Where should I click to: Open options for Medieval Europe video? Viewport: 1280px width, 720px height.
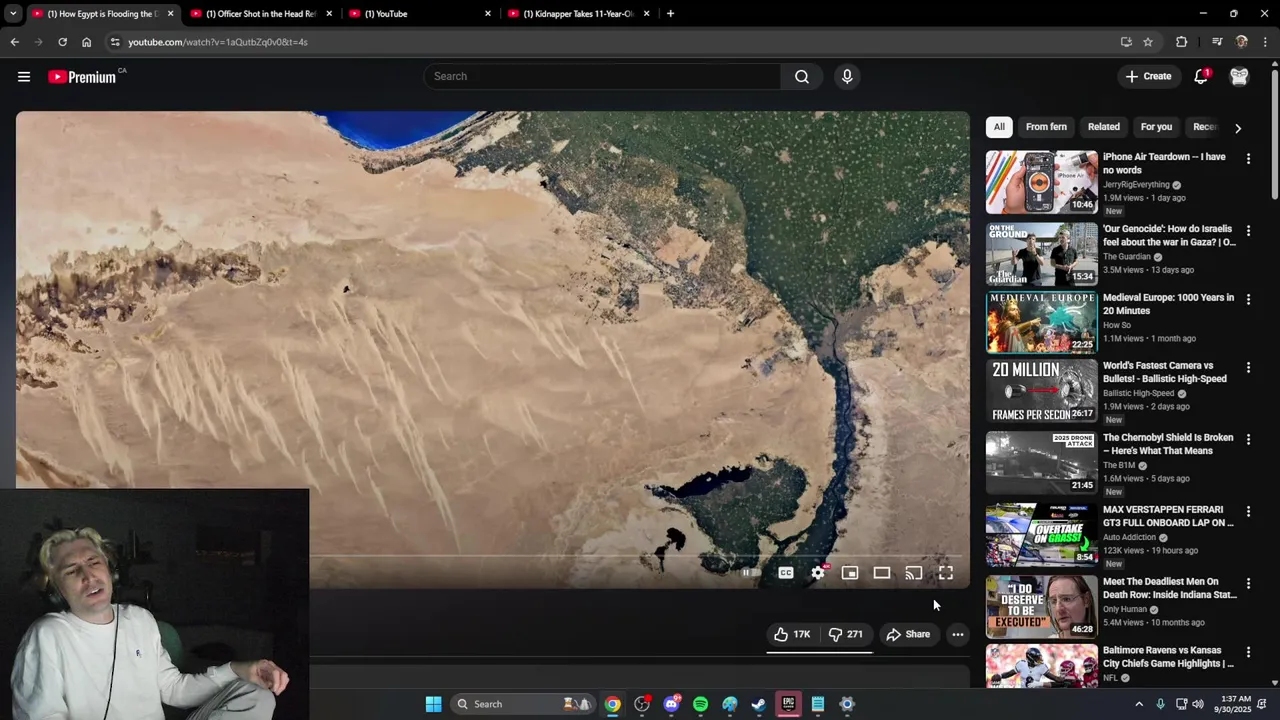tap(1248, 299)
